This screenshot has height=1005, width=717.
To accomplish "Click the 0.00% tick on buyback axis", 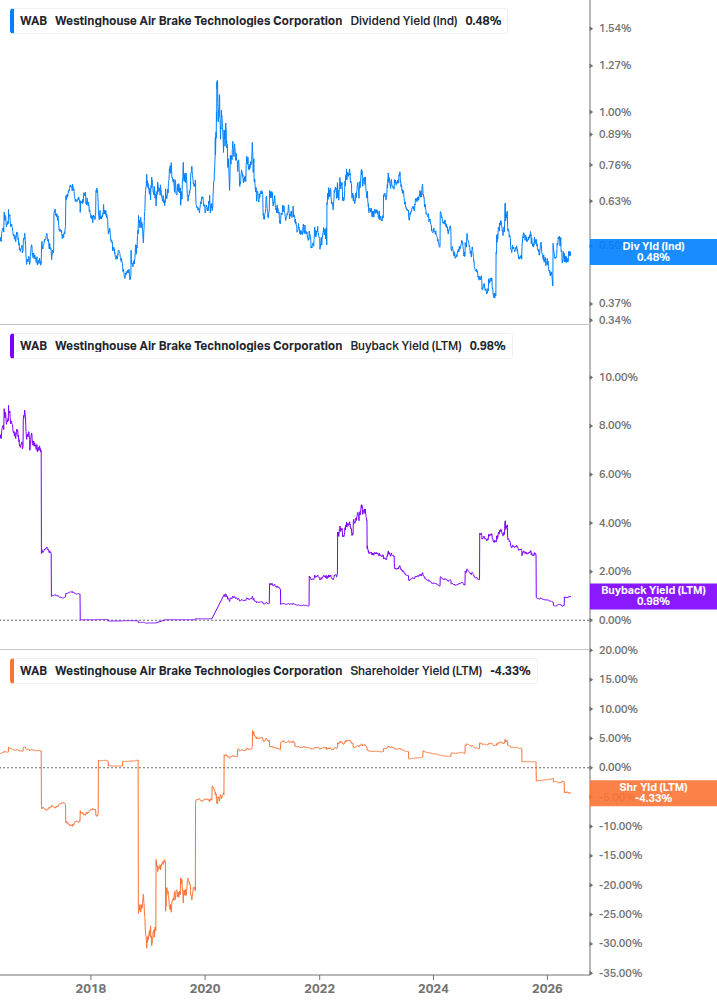I will pos(615,620).
